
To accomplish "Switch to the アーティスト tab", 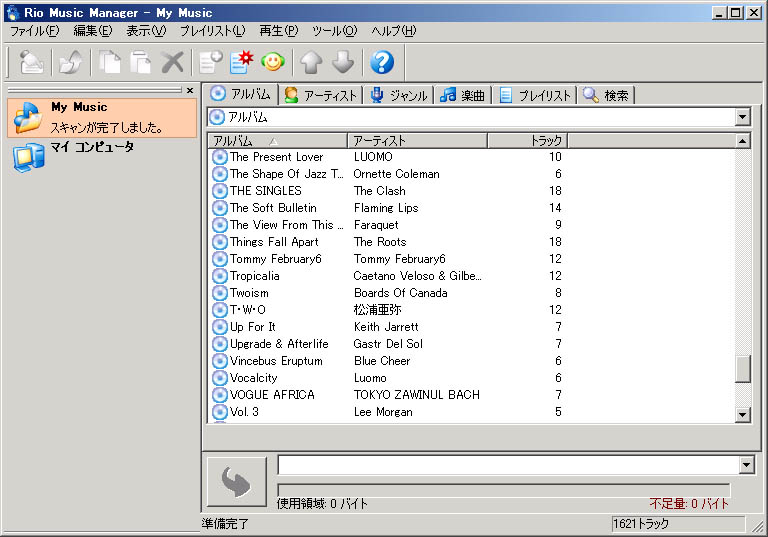I will (321, 95).
